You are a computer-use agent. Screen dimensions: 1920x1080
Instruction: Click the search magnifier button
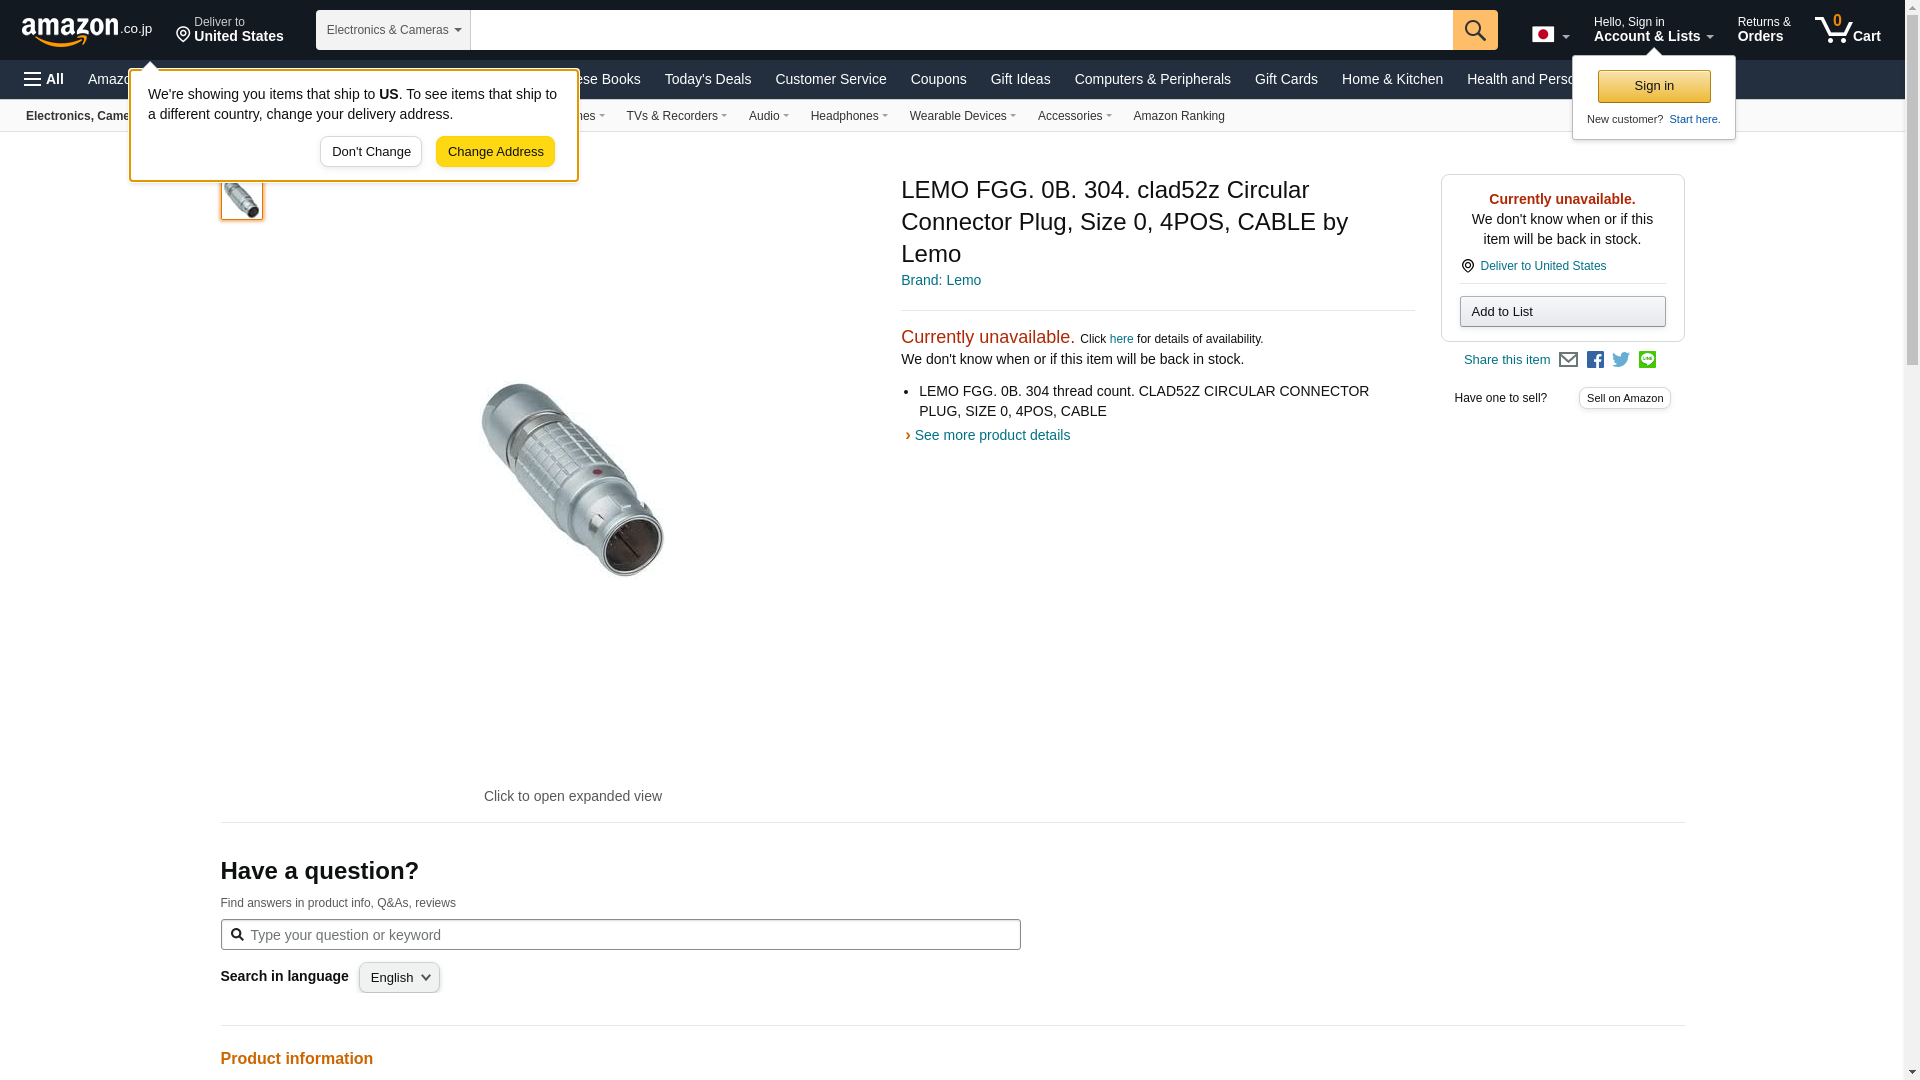(x=1475, y=30)
